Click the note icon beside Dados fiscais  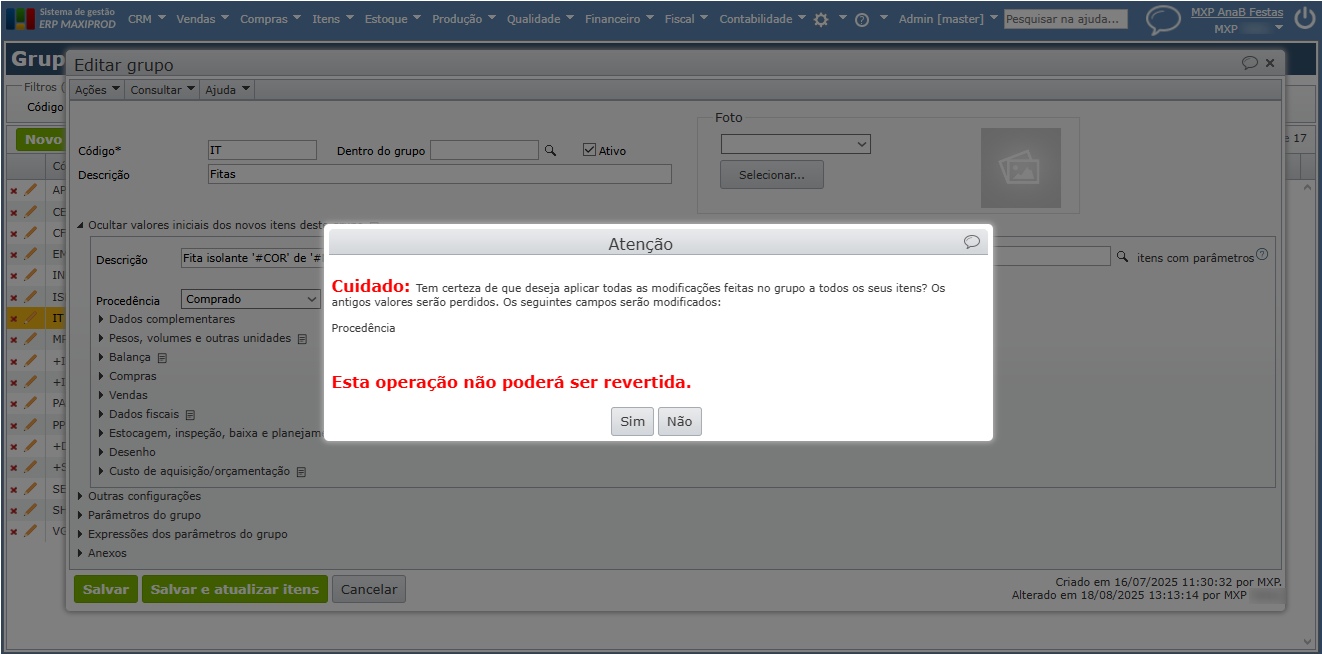coord(190,415)
